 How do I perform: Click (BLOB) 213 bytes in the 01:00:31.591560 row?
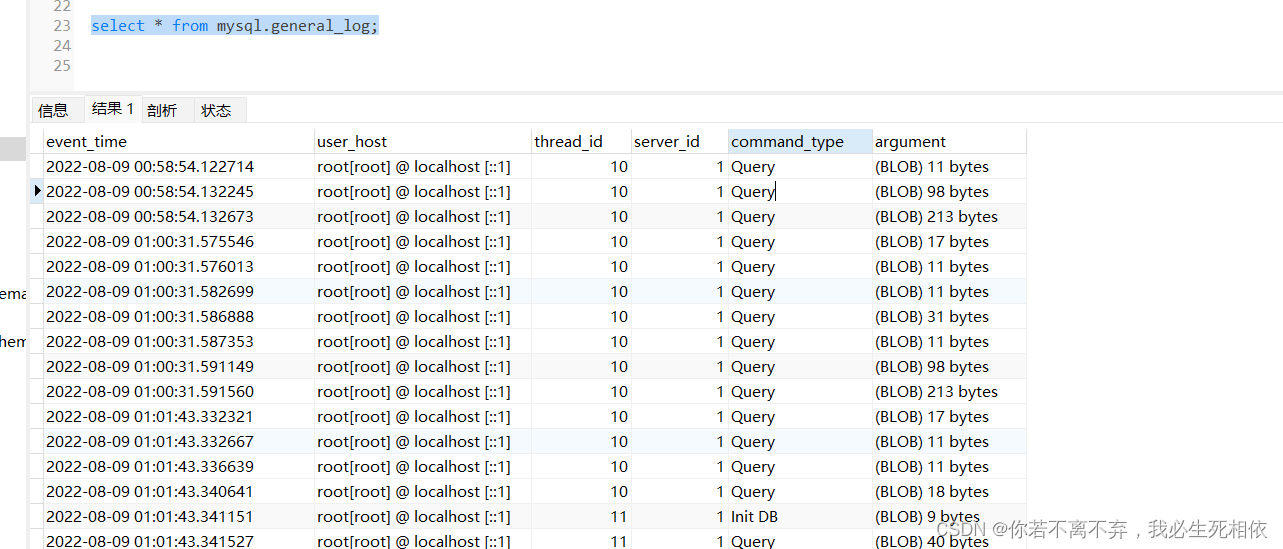(x=949, y=391)
